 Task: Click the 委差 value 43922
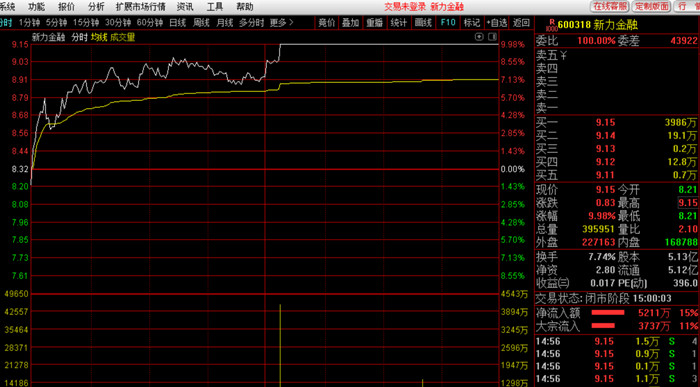point(684,41)
